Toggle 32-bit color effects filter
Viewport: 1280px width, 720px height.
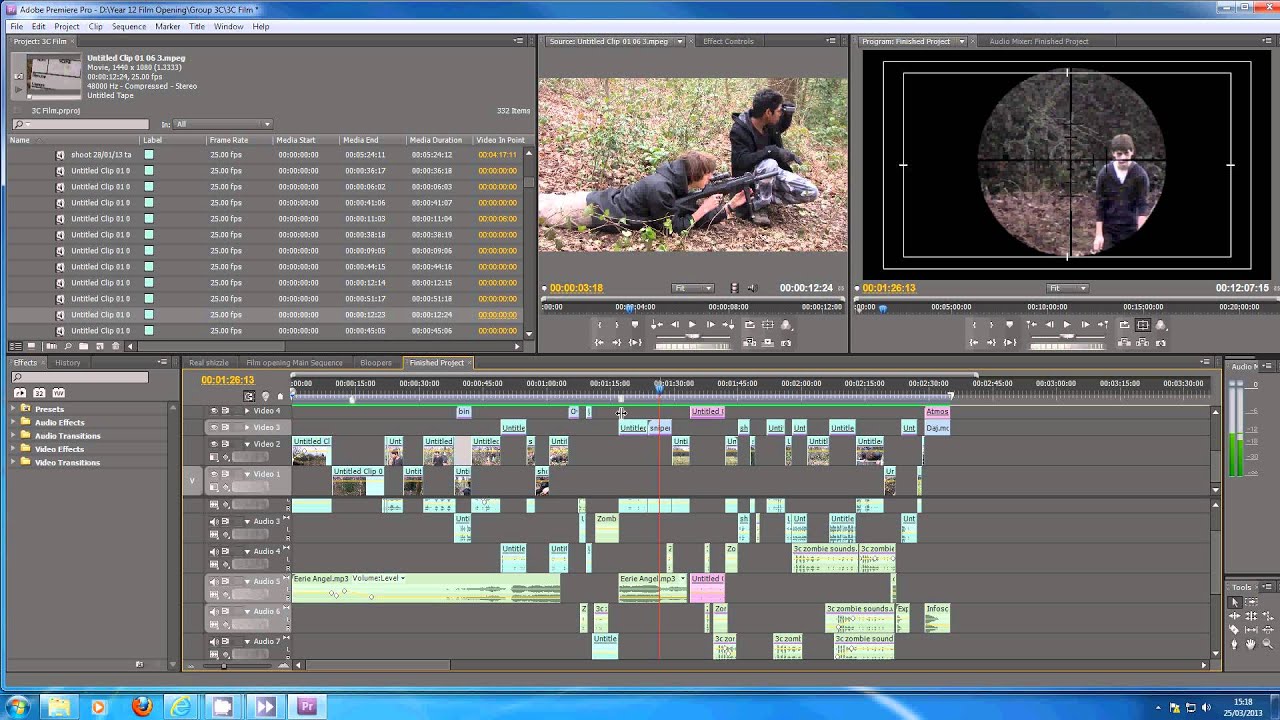[39, 393]
